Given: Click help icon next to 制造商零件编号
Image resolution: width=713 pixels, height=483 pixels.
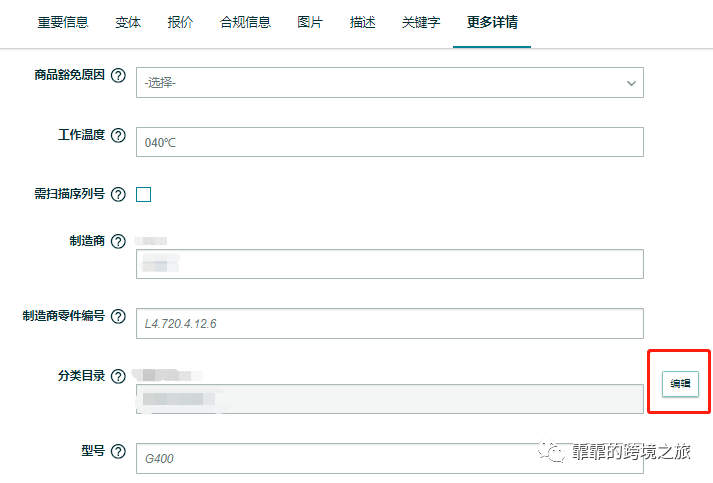Looking at the screenshot, I should [118, 317].
